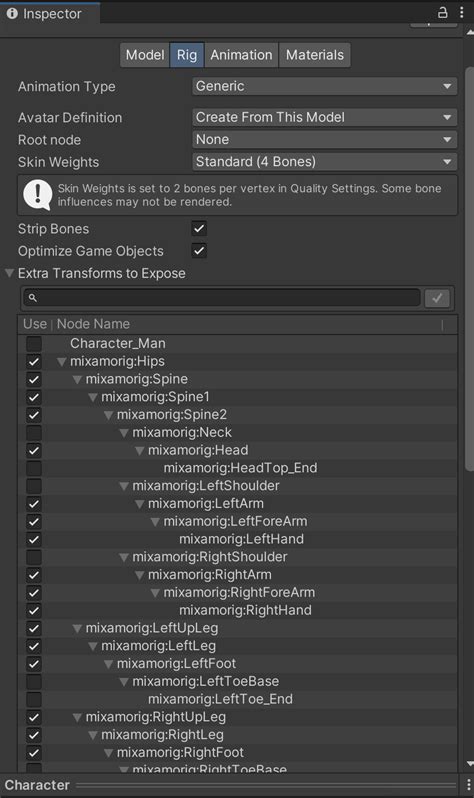Collapse the mixamorig:RightForeArm node arrow
474x798 pixels.
point(155,593)
